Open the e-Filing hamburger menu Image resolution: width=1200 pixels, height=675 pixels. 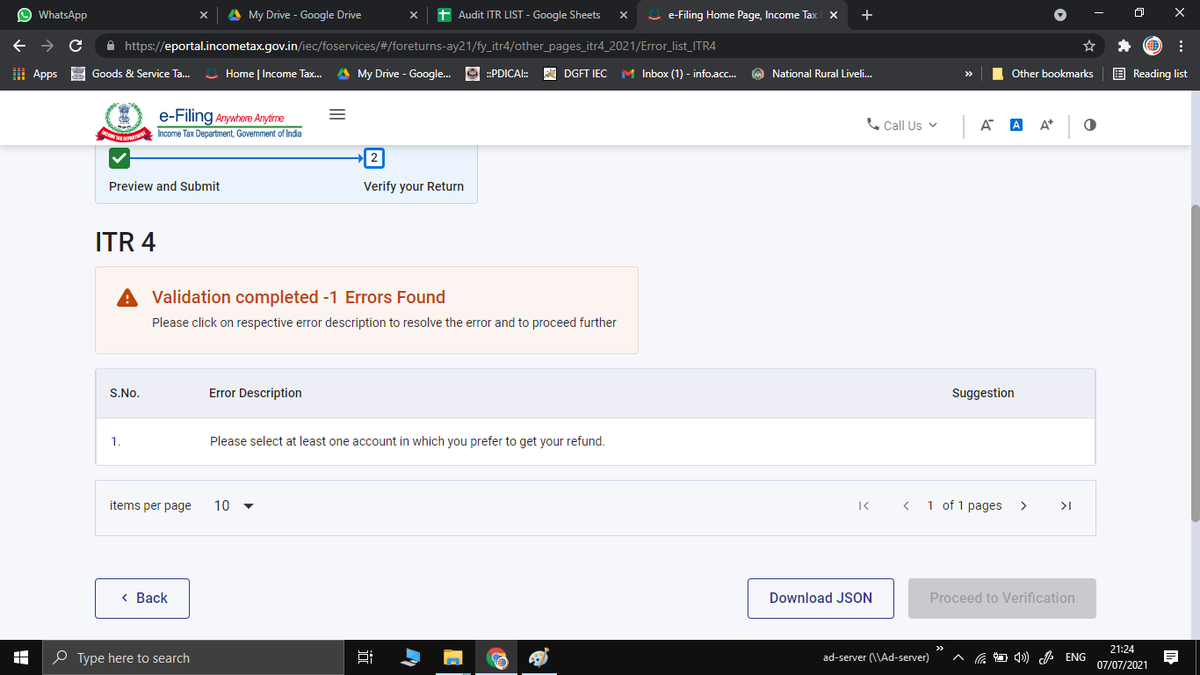point(337,114)
